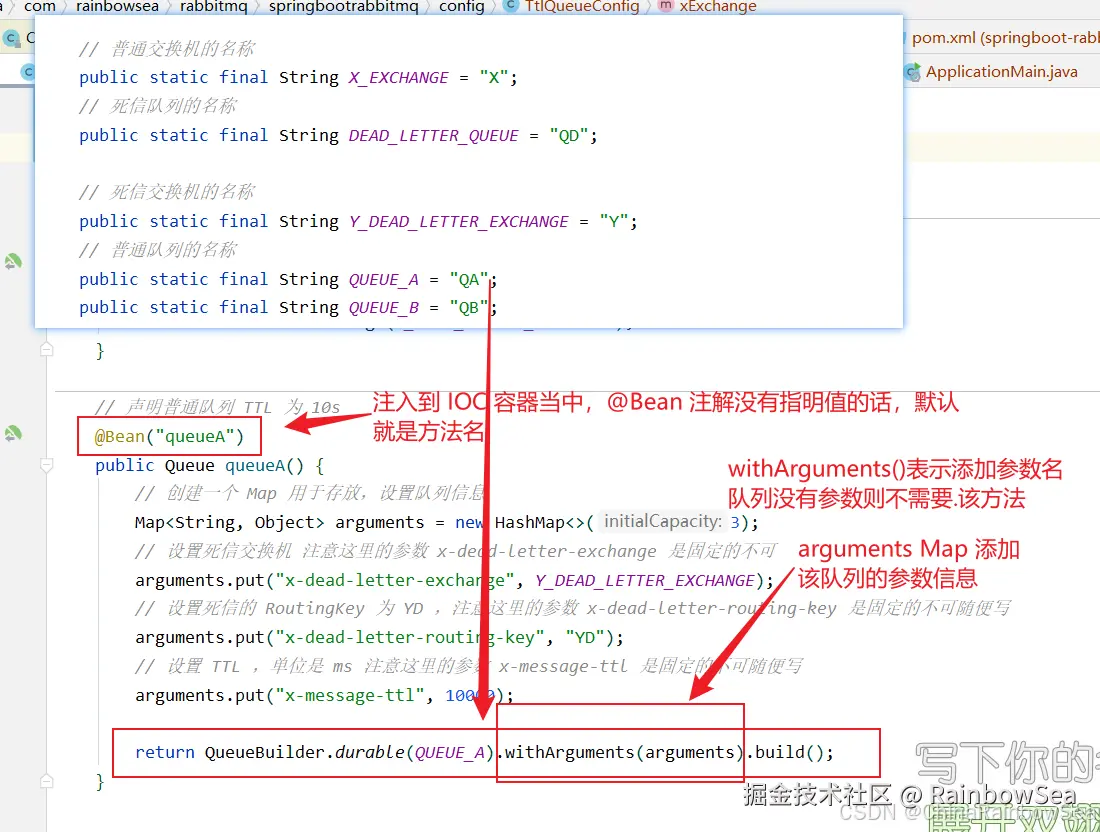Image resolution: width=1100 pixels, height=832 pixels.
Task: Click the Spring bean gutter icon beside @Bean("queueA")
Action: click(13, 434)
